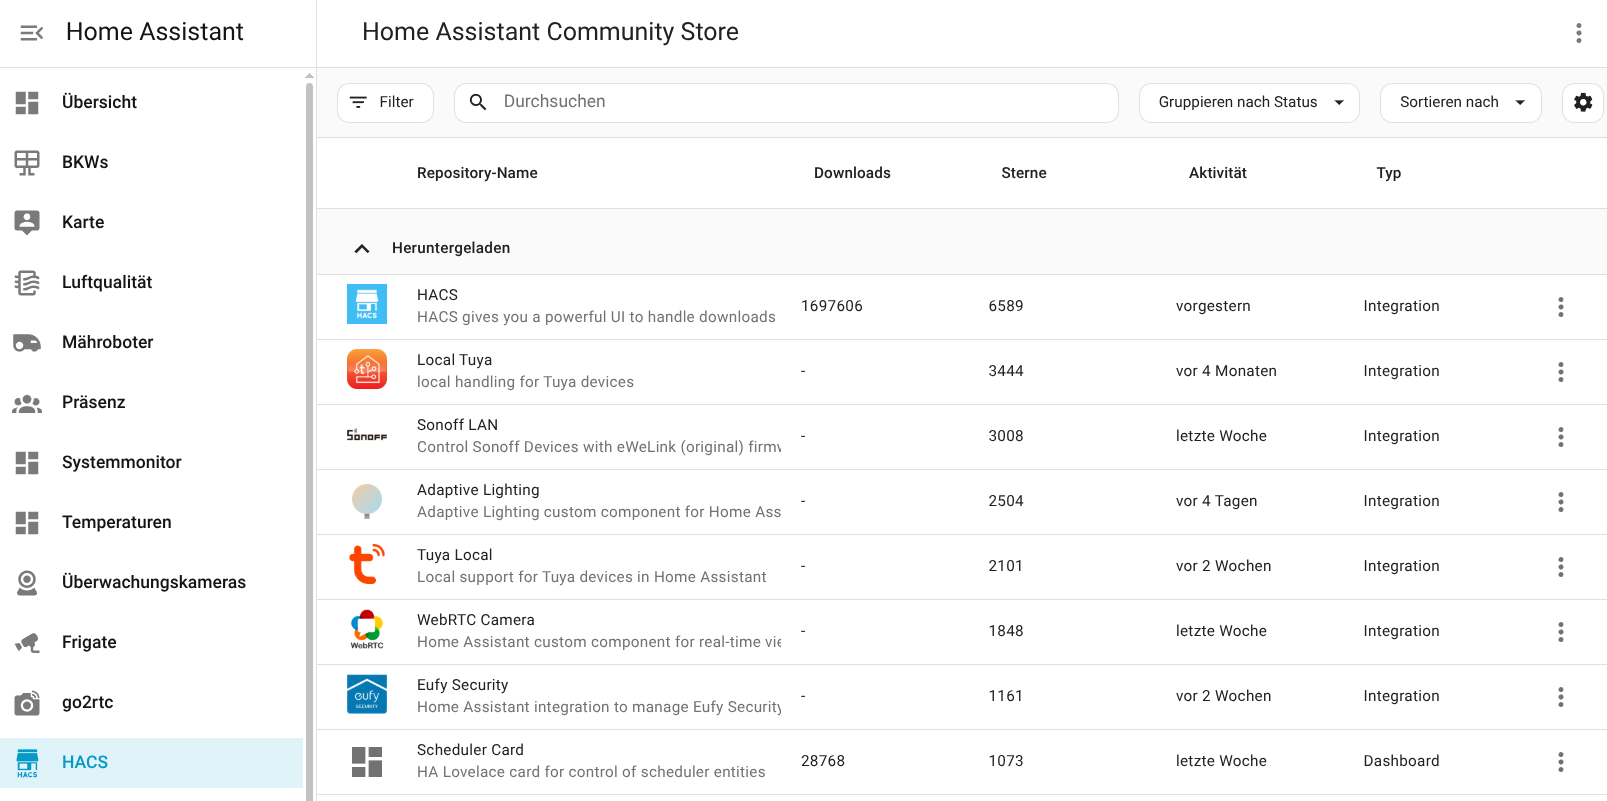Open the three-dot menu for HACS row
This screenshot has height=801, width=1607.
(1561, 307)
